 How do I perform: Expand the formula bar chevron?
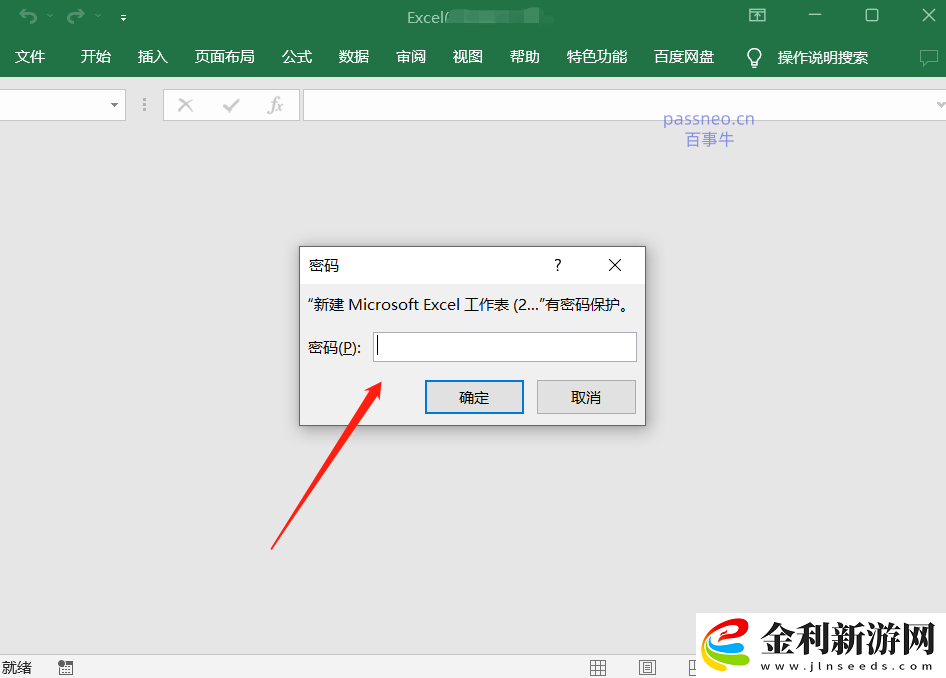(x=940, y=105)
